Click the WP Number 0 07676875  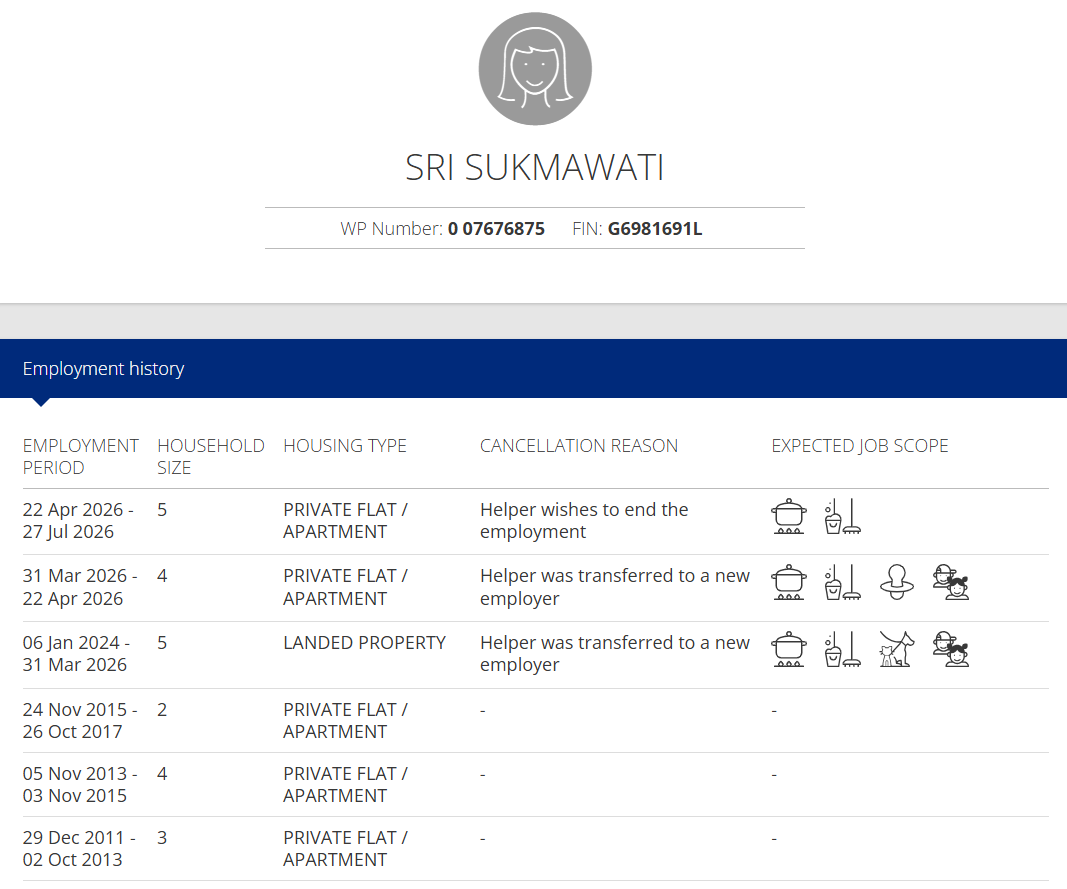[x=496, y=229]
